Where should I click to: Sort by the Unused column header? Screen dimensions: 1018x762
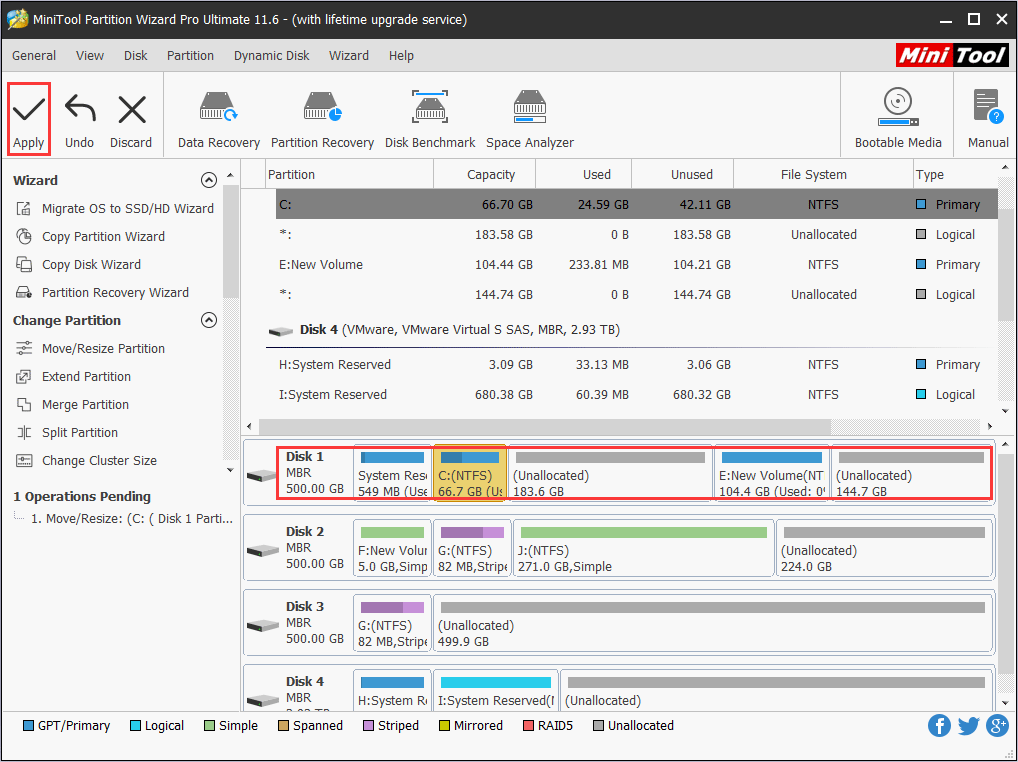coord(682,175)
